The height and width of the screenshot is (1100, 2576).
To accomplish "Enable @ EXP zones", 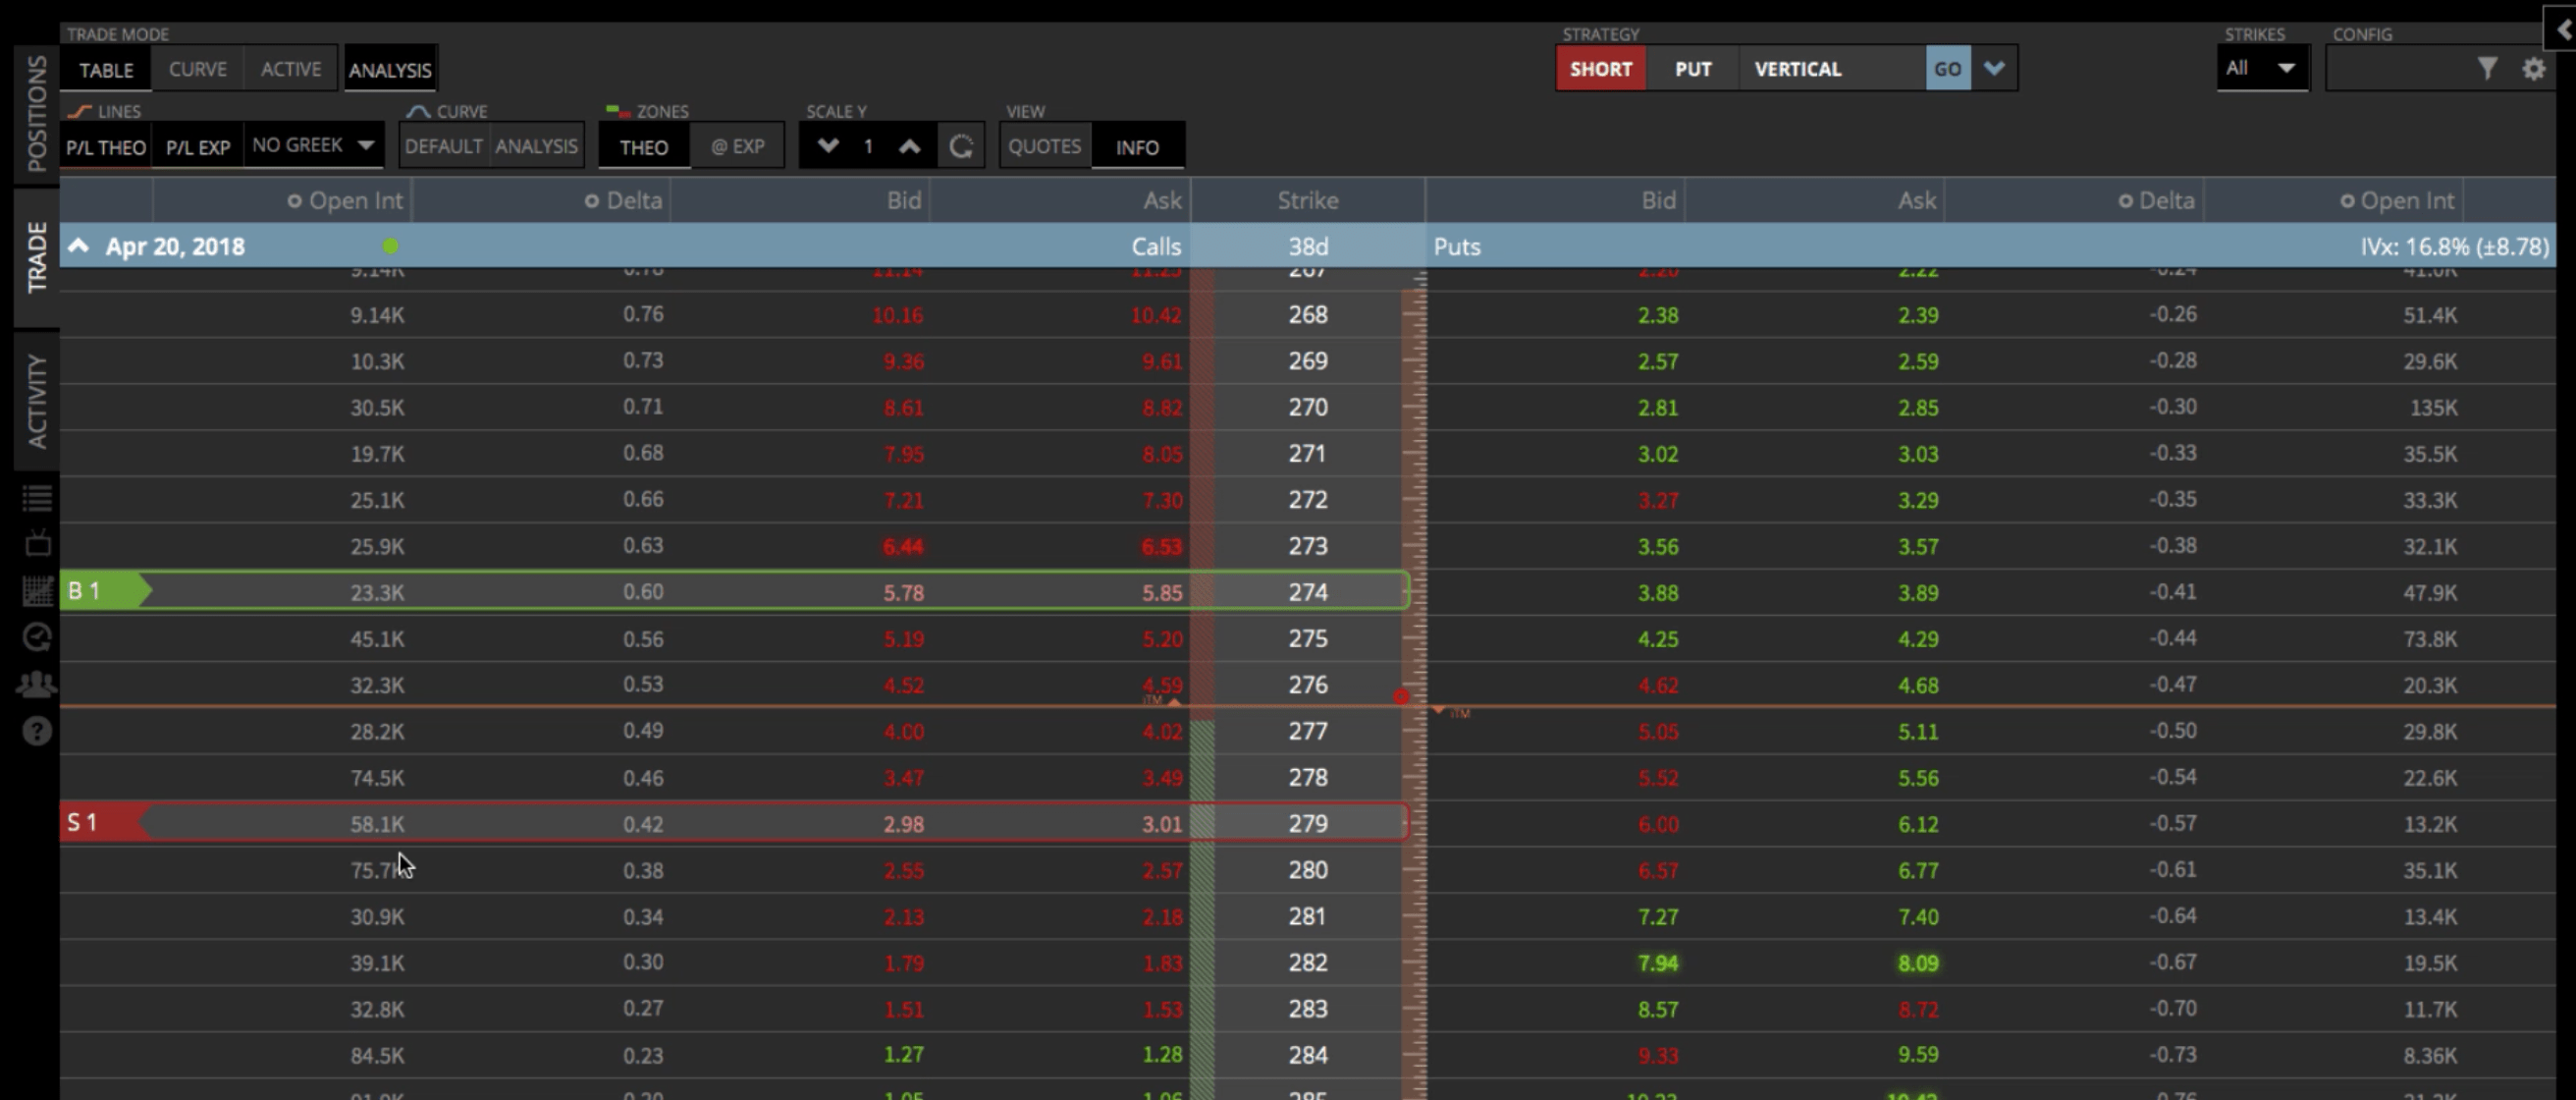I will click(x=738, y=146).
